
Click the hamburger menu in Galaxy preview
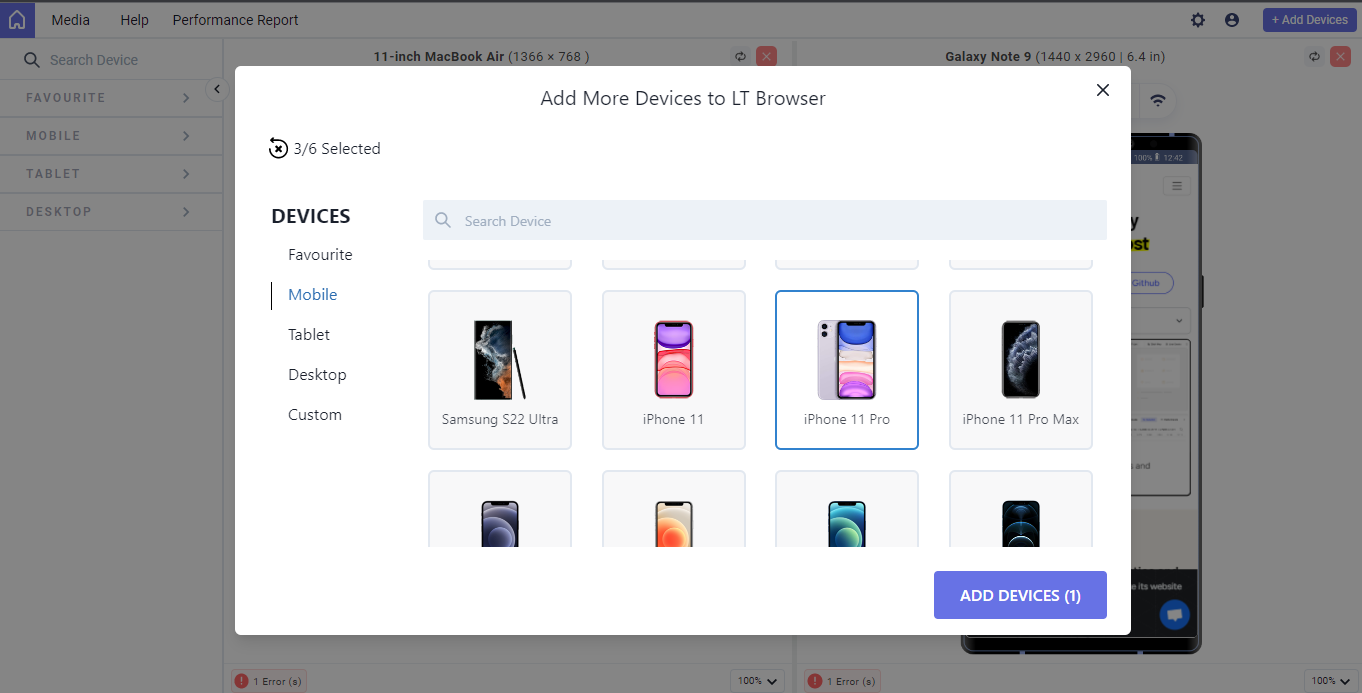tap(1177, 186)
